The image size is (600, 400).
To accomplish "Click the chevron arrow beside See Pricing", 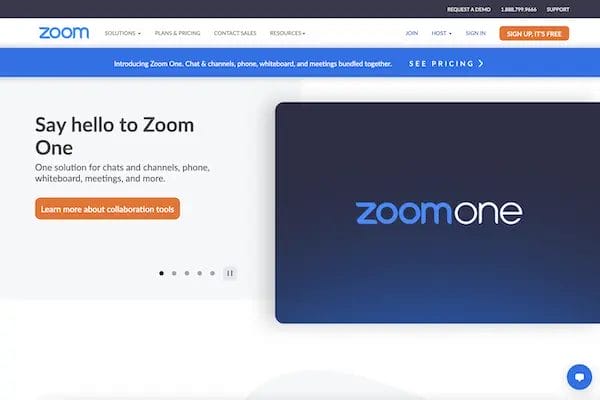I will 481,64.
